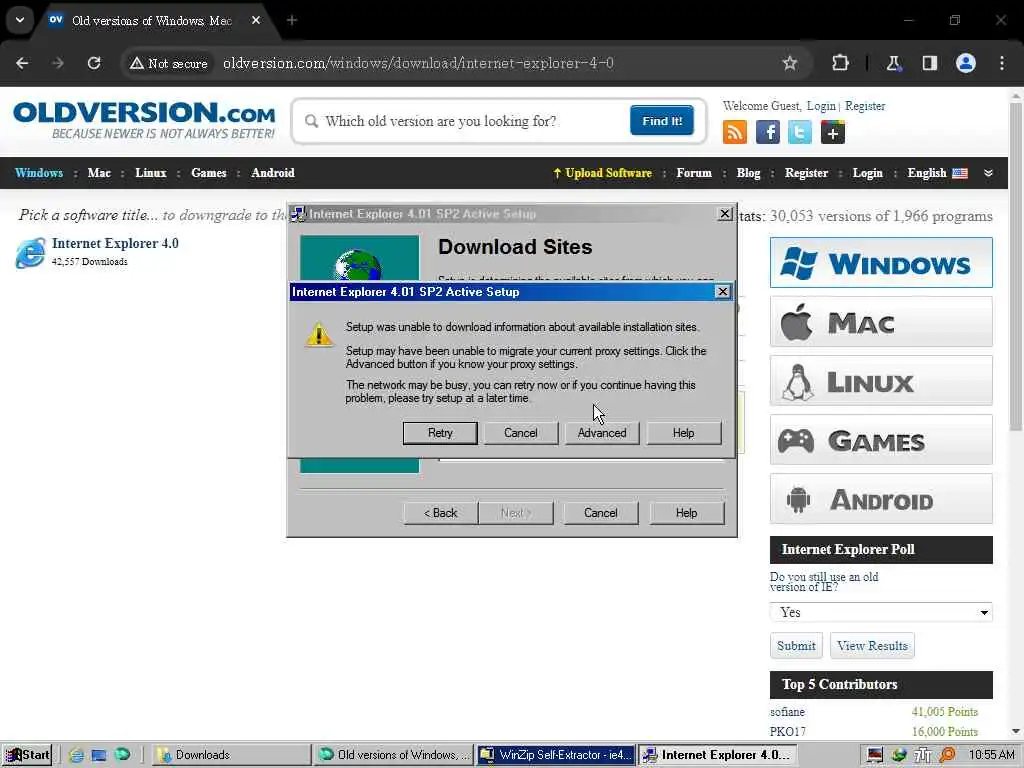Click the RSS feed icon
Screen dimensions: 1024x768
pyautogui.click(x=734, y=133)
